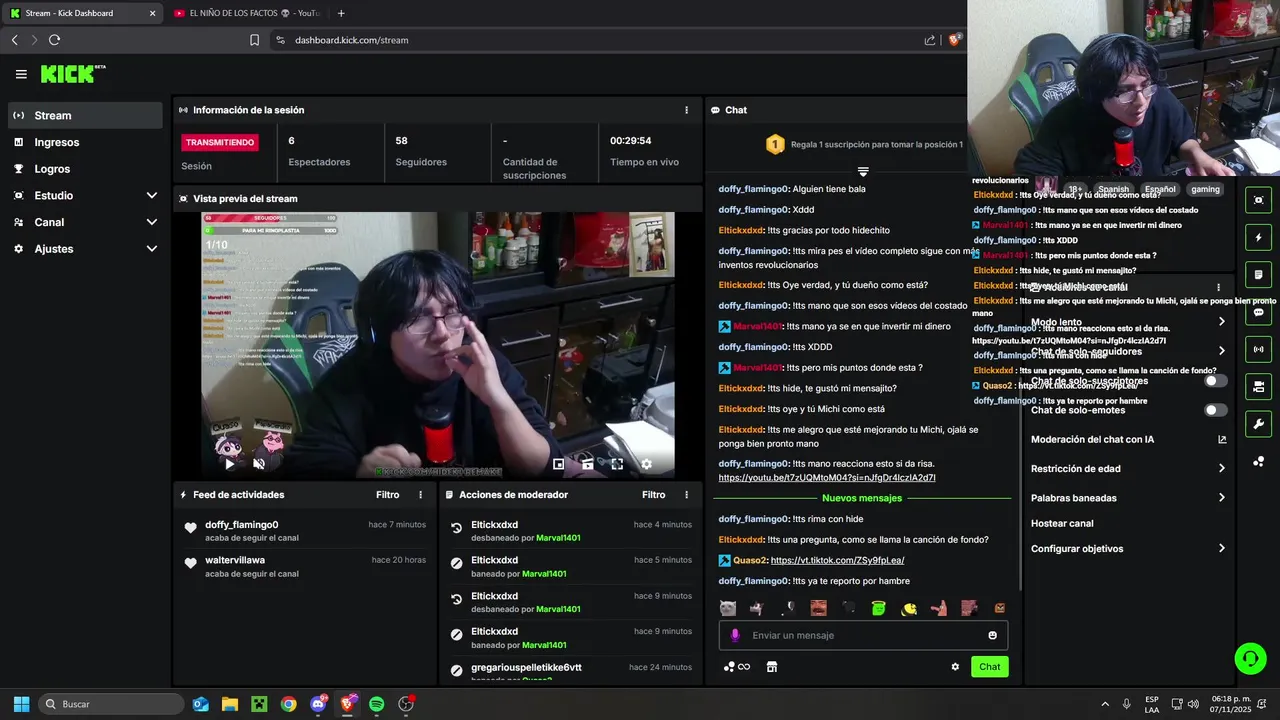The height and width of the screenshot is (720, 1280).
Task: Select the Stream - Kick Dashboard browser tab
Action: (84, 13)
